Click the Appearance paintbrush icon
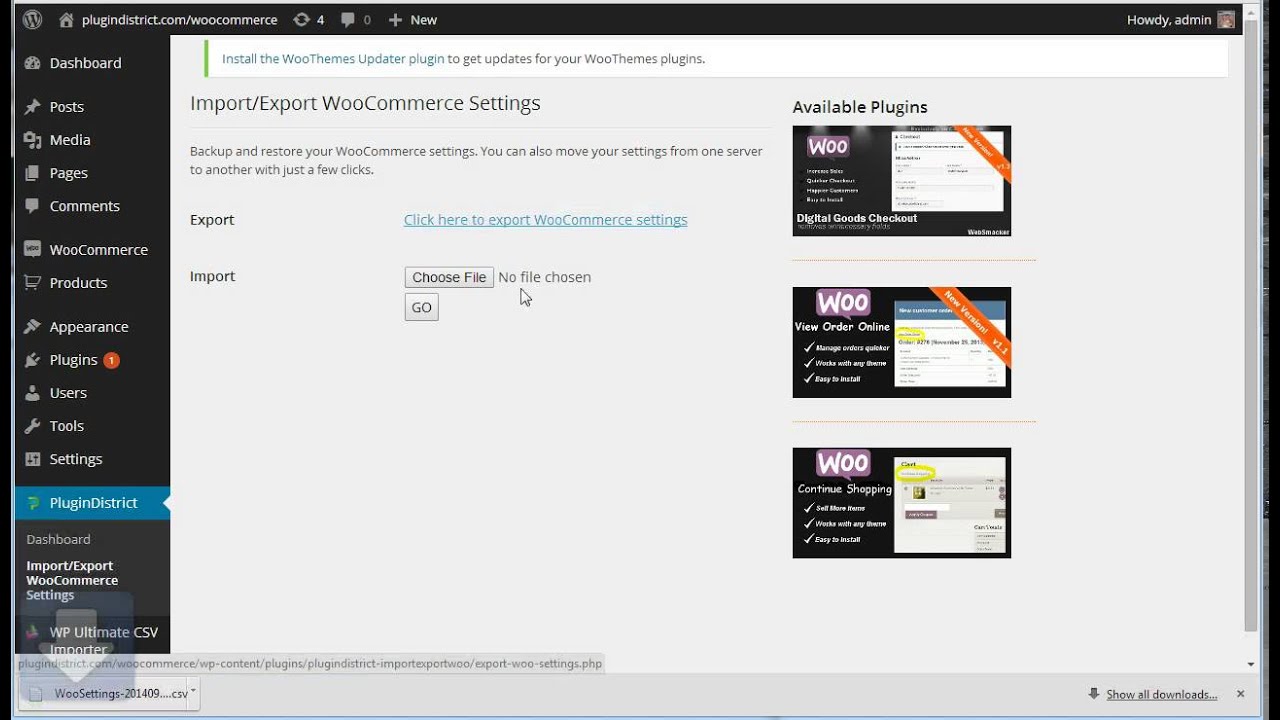 [x=33, y=327]
